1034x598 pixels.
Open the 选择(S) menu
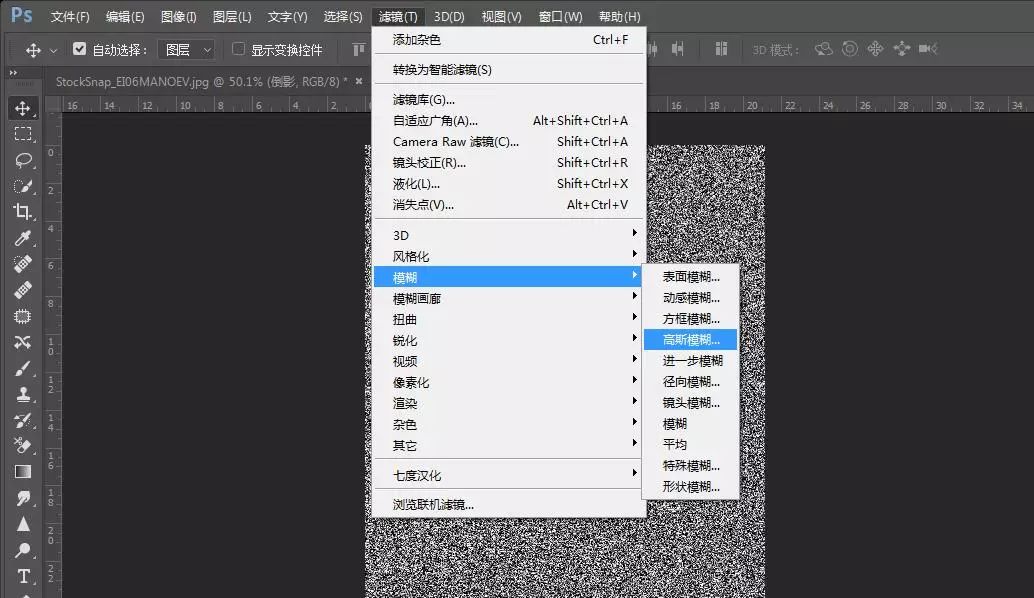(x=343, y=16)
